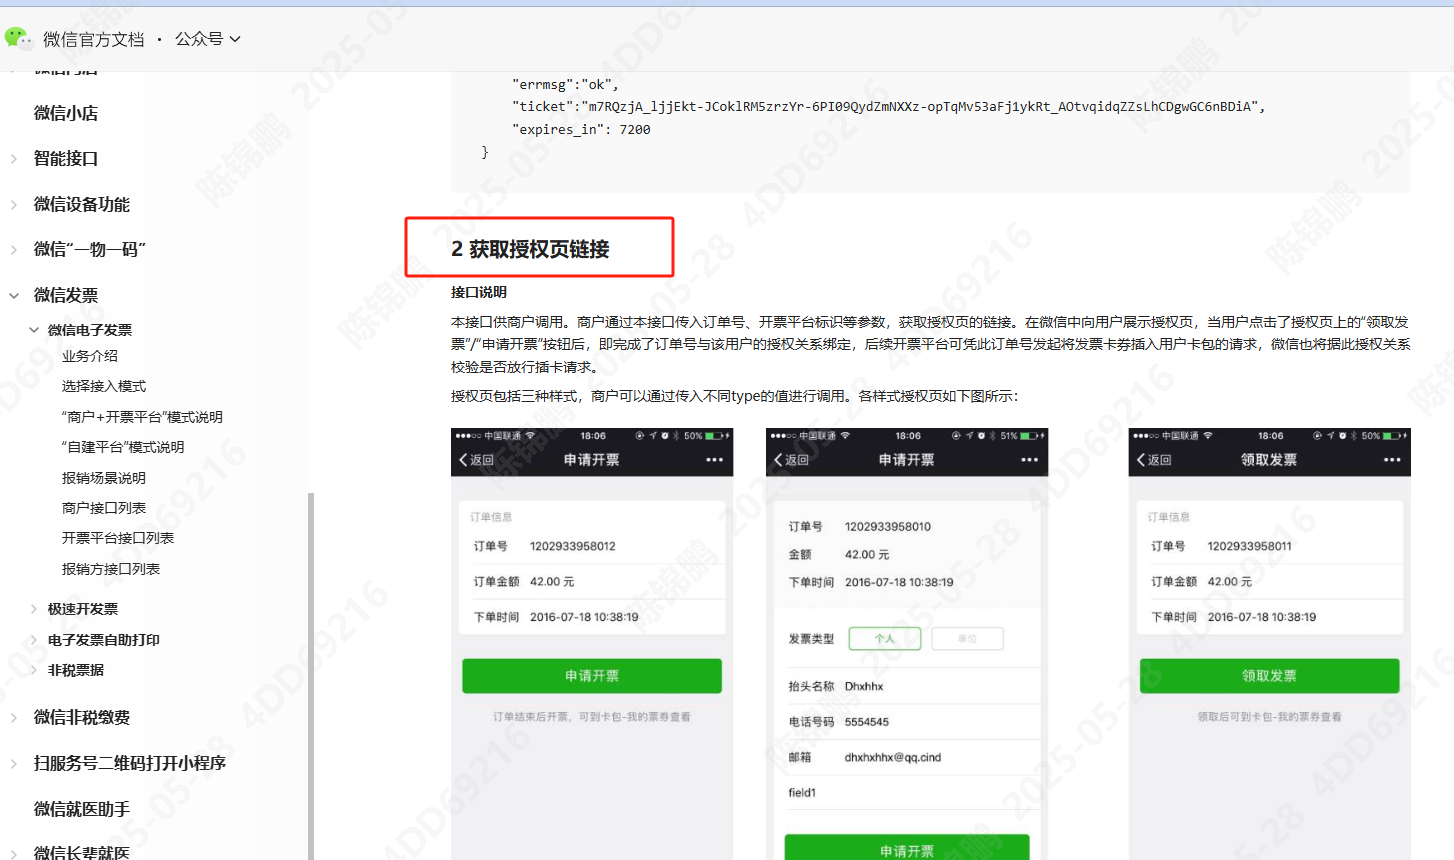This screenshot has height=860, width=1454.
Task: Collapse the 微信发票 section arrow
Action: [x=14, y=296]
